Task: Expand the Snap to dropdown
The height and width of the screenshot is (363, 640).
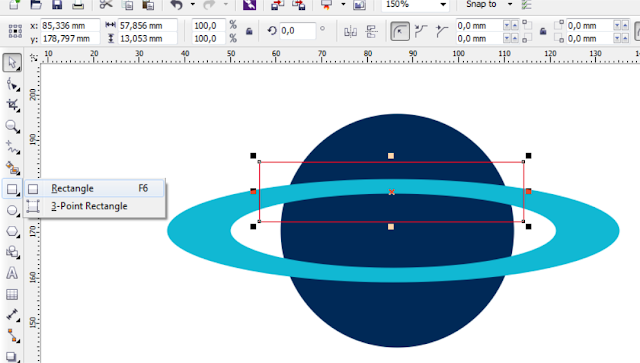Action: tap(510, 4)
